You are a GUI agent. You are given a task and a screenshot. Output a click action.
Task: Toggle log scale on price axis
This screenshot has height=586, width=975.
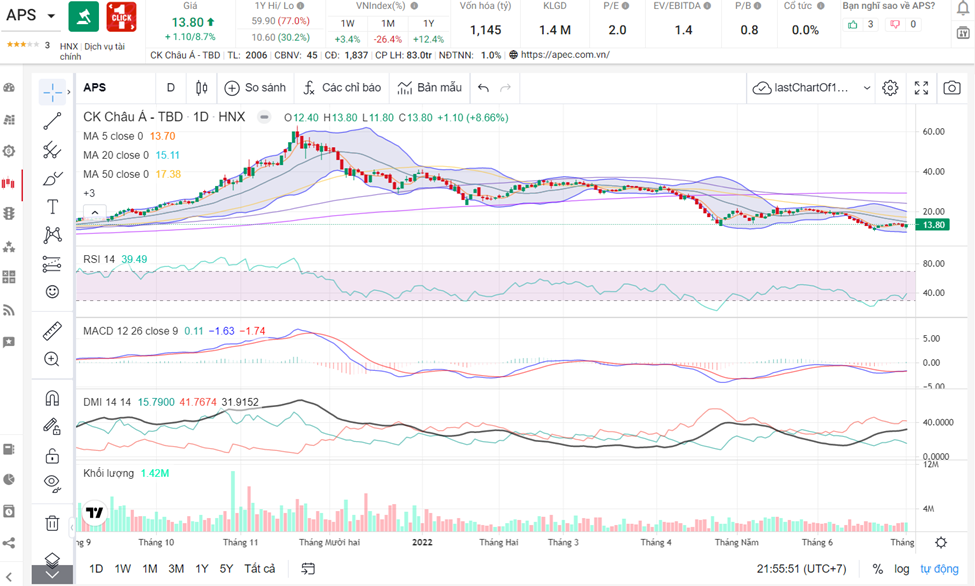click(x=902, y=569)
